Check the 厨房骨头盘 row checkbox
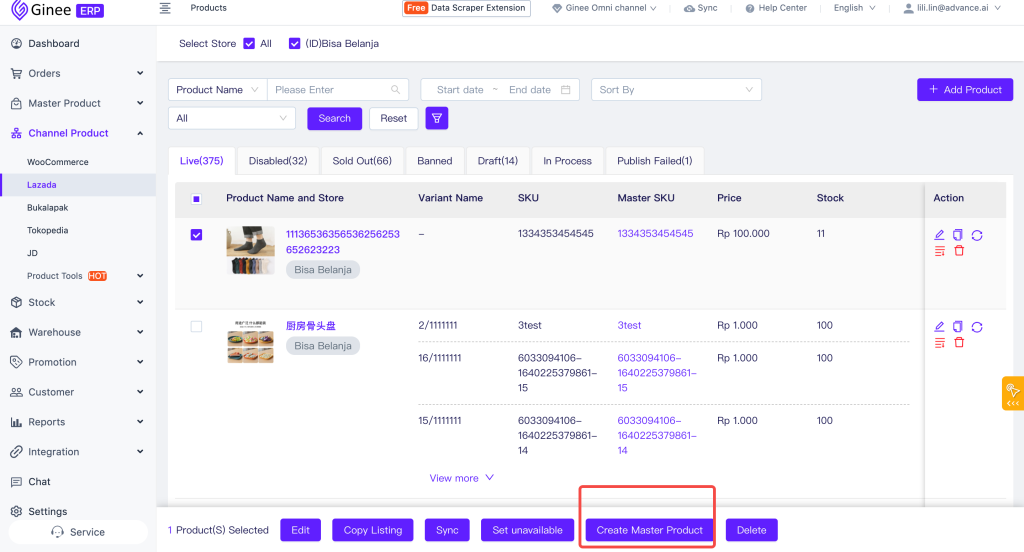The height and width of the screenshot is (552, 1024). tap(196, 326)
